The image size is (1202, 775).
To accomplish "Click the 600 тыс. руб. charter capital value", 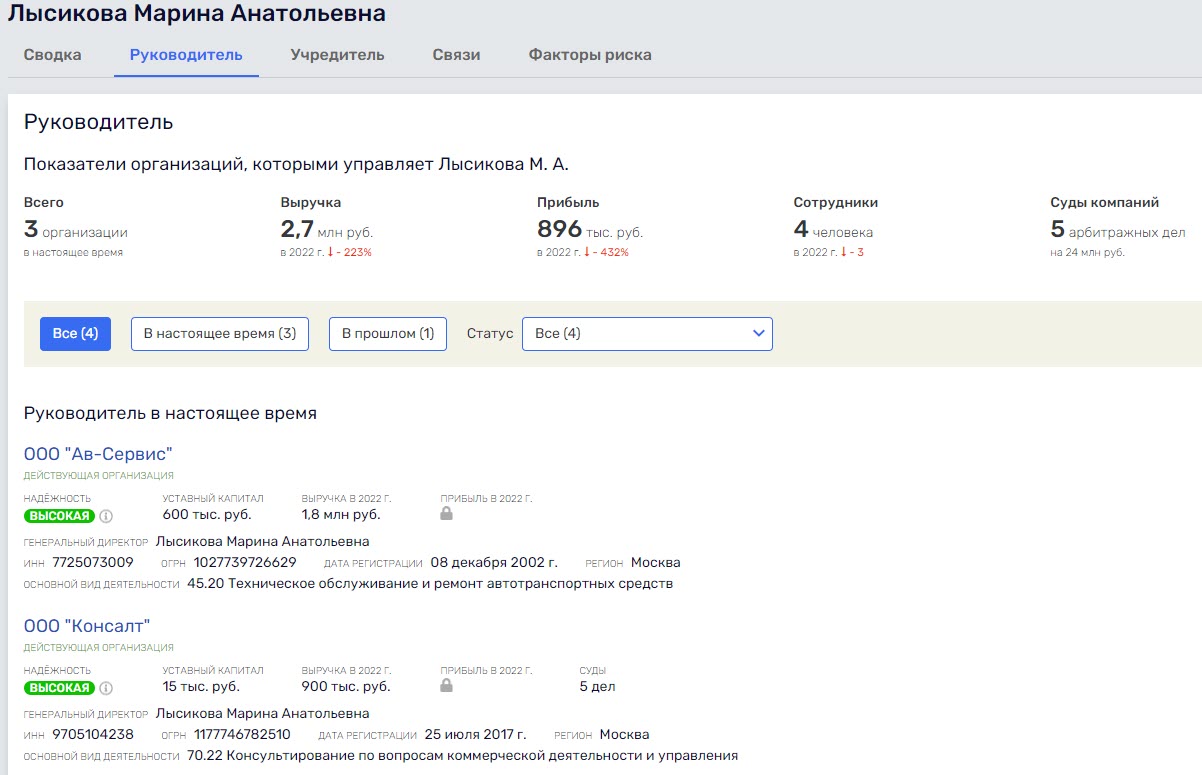I will (x=207, y=515).
